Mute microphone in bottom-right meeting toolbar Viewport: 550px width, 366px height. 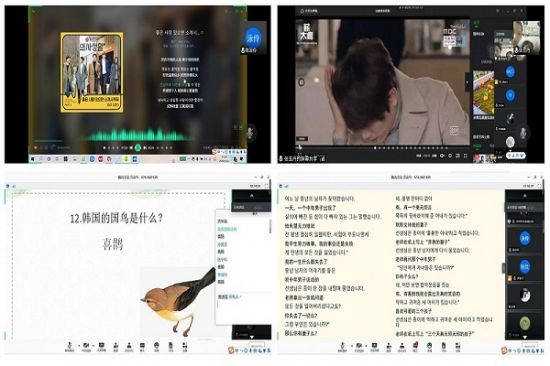pos(343,346)
